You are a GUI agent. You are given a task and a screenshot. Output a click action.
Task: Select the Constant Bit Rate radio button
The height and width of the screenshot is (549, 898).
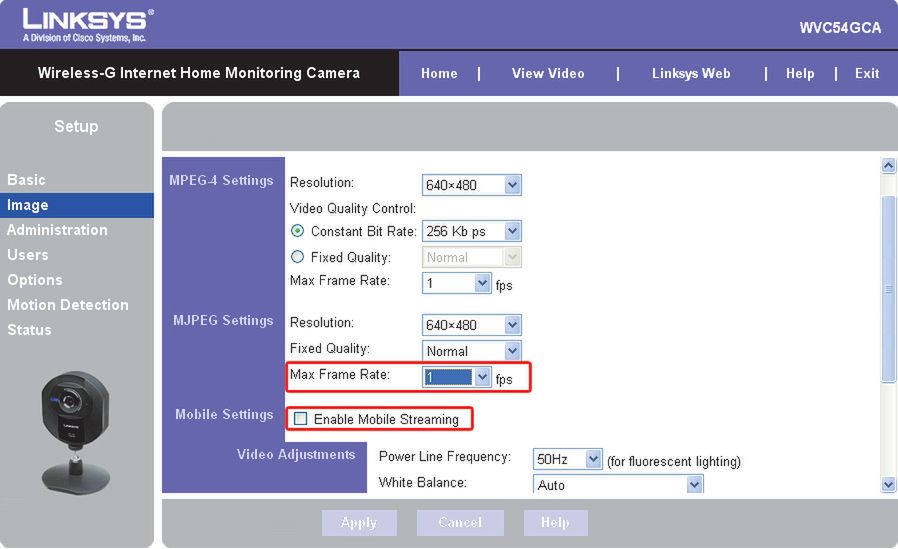(x=297, y=231)
